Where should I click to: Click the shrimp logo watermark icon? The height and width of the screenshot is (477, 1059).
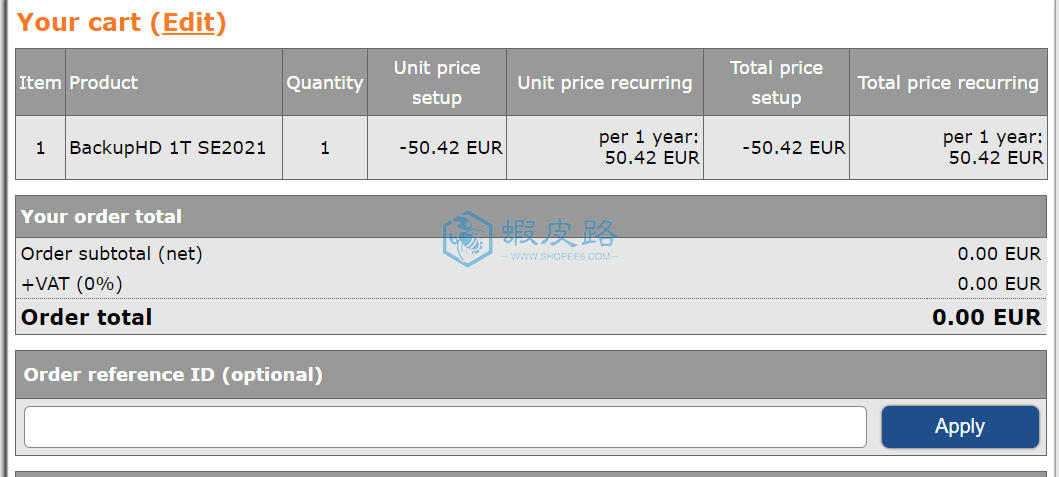[466, 238]
